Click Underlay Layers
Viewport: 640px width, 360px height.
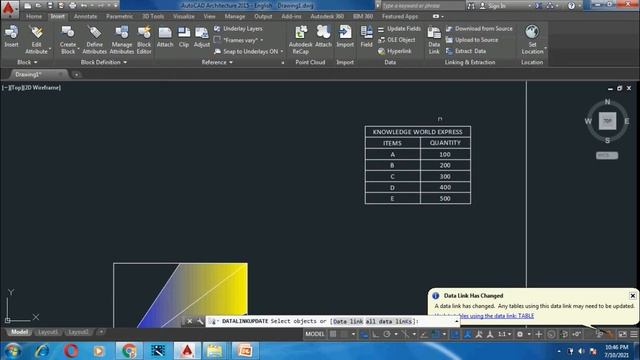(238, 29)
